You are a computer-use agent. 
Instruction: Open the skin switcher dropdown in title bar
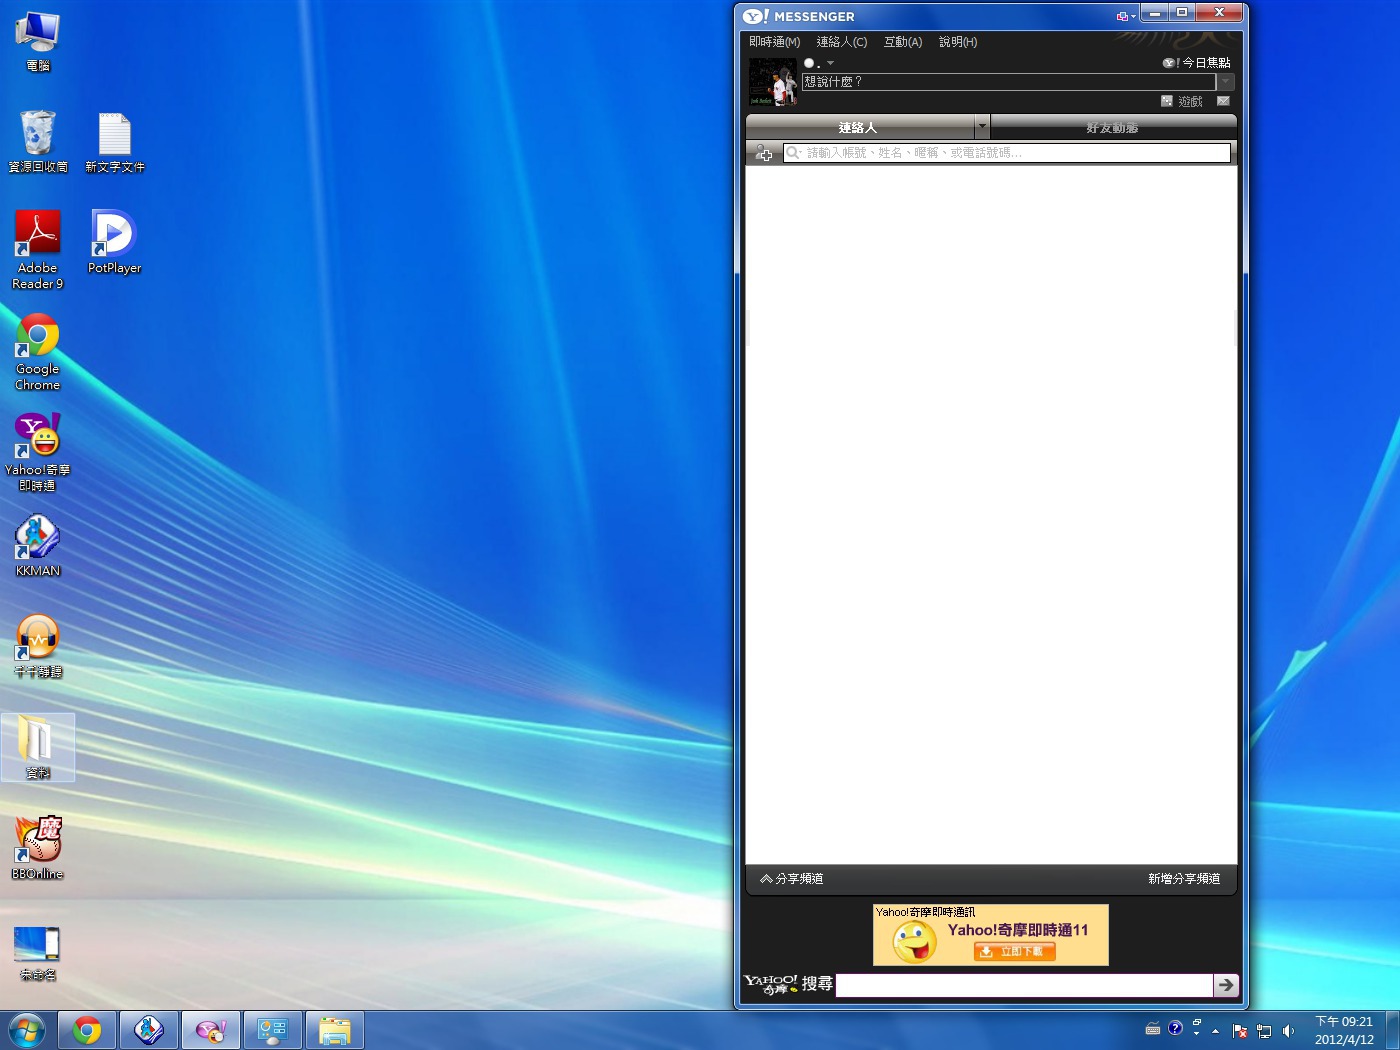point(1126,16)
